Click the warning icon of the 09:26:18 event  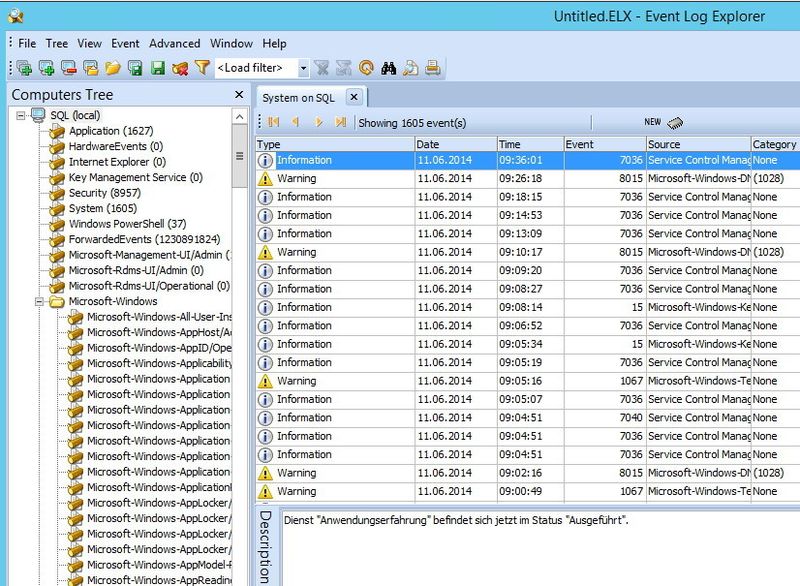pyautogui.click(x=265, y=179)
